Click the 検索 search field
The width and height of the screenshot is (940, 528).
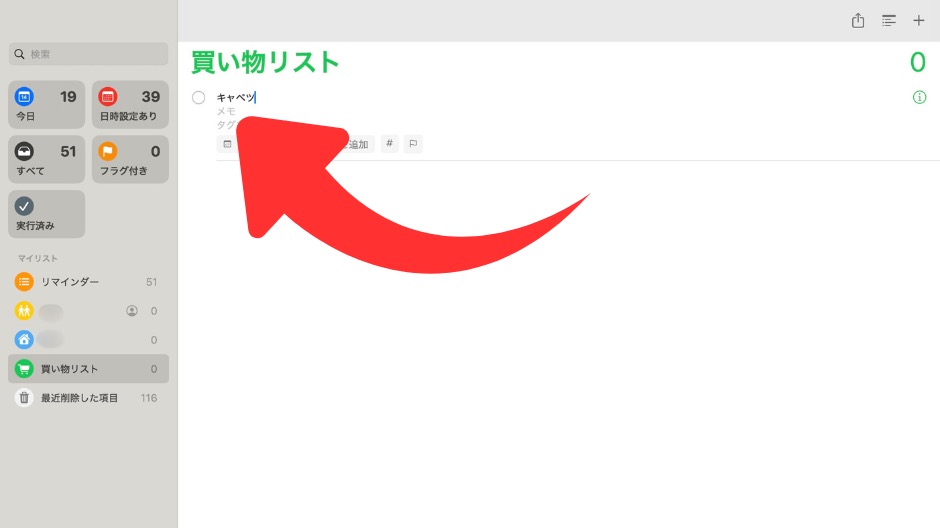89,54
